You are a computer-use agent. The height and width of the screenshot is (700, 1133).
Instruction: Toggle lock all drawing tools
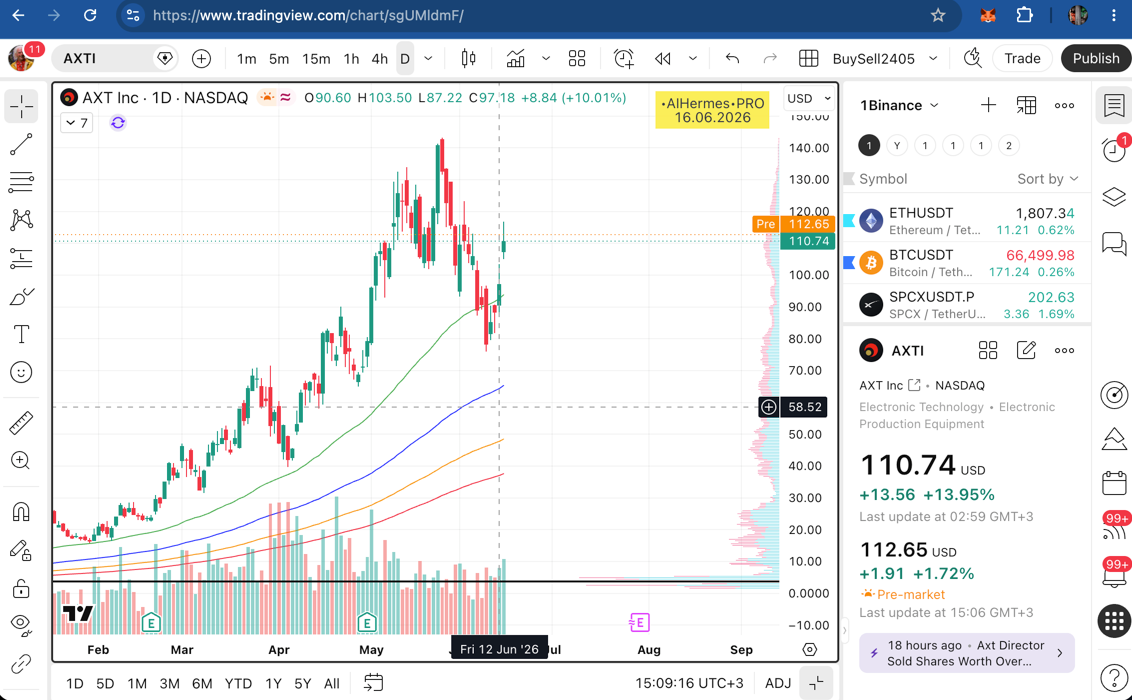(x=21, y=588)
